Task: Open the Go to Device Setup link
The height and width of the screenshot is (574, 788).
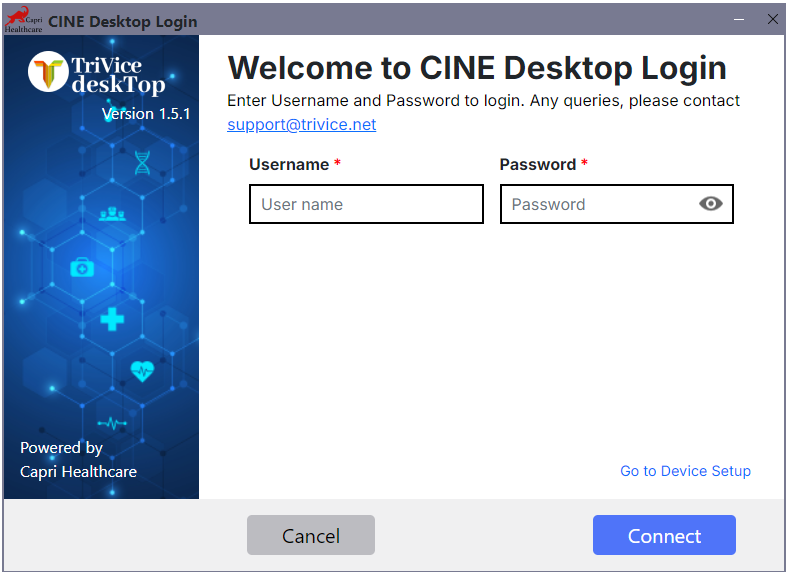Action: tap(685, 471)
